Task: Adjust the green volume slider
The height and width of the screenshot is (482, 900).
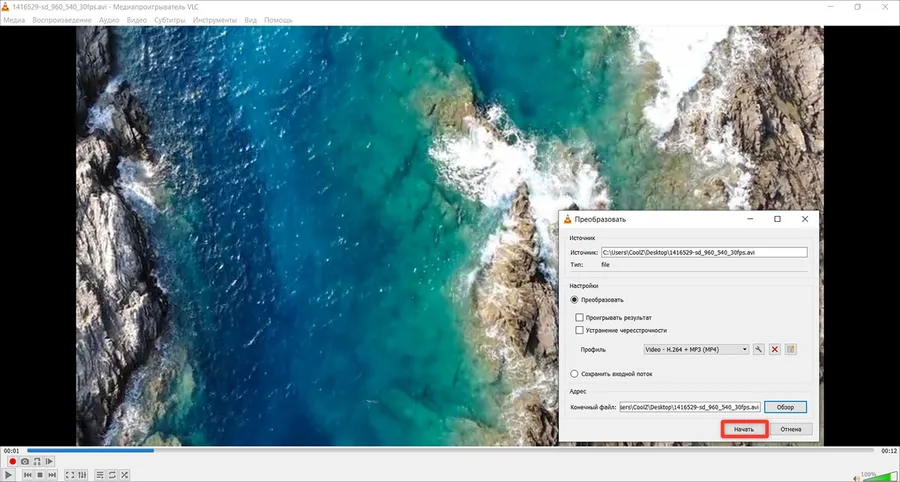Action: [x=880, y=476]
